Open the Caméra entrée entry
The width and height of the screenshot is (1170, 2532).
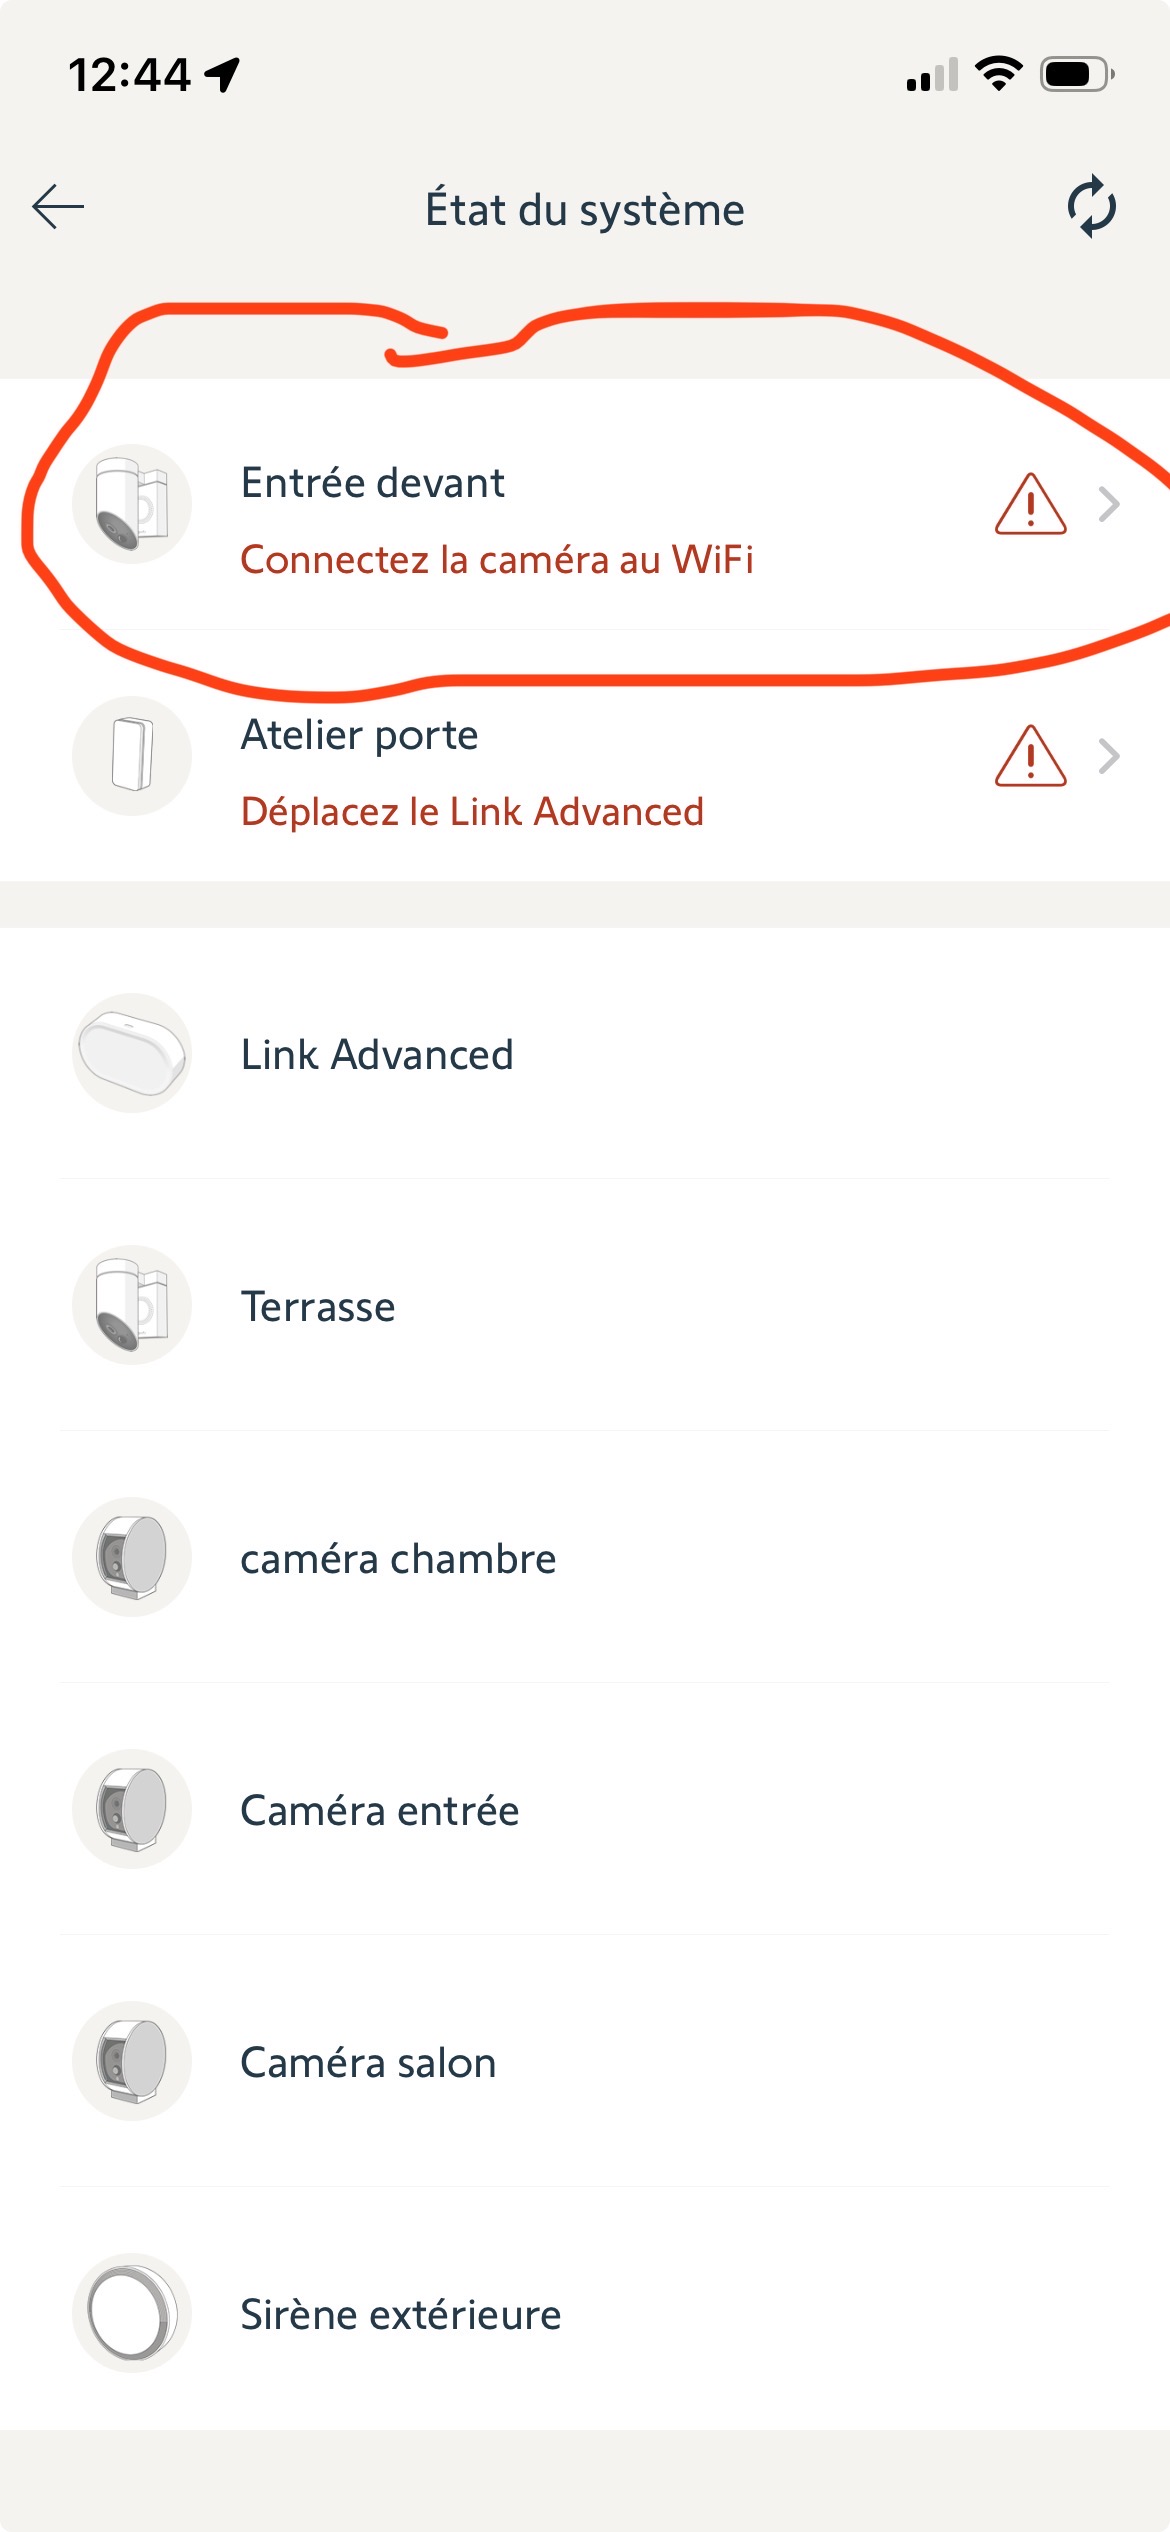point(380,1811)
